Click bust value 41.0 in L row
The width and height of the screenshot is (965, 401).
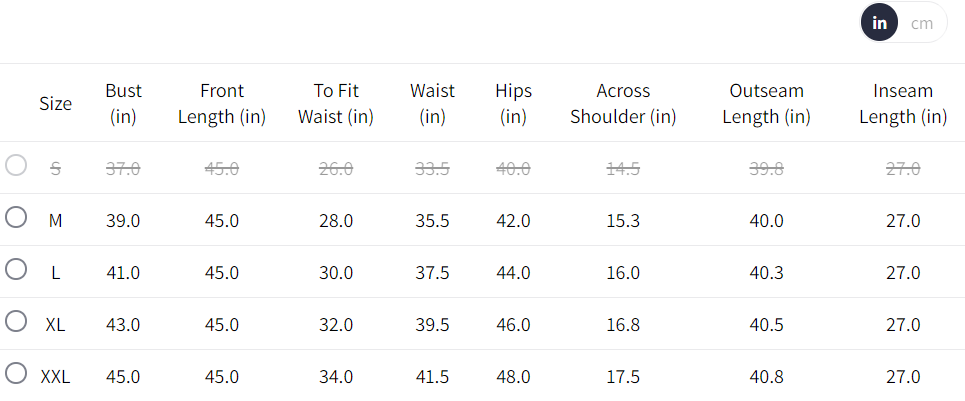pos(123,272)
